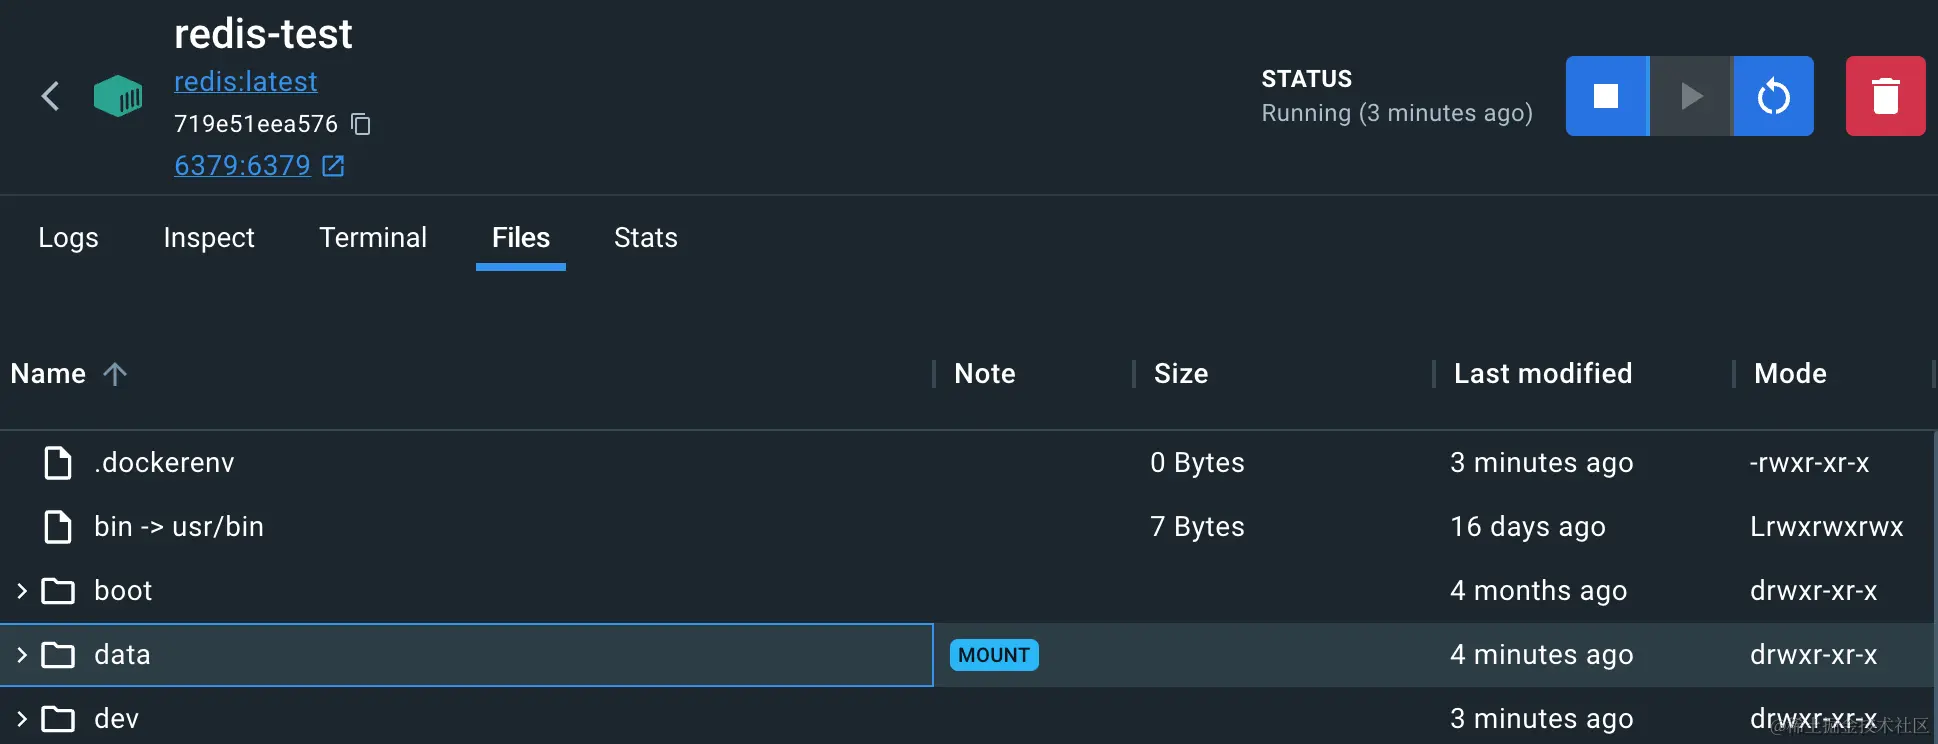This screenshot has width=1938, height=744.
Task: Toggle the Name sort arrow
Action: point(115,374)
